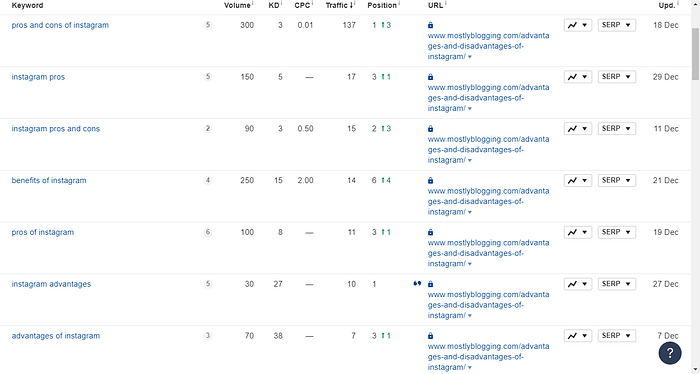Screen dimensions: 700x374
Task: Sort table by Volume column
Action: 237,5
